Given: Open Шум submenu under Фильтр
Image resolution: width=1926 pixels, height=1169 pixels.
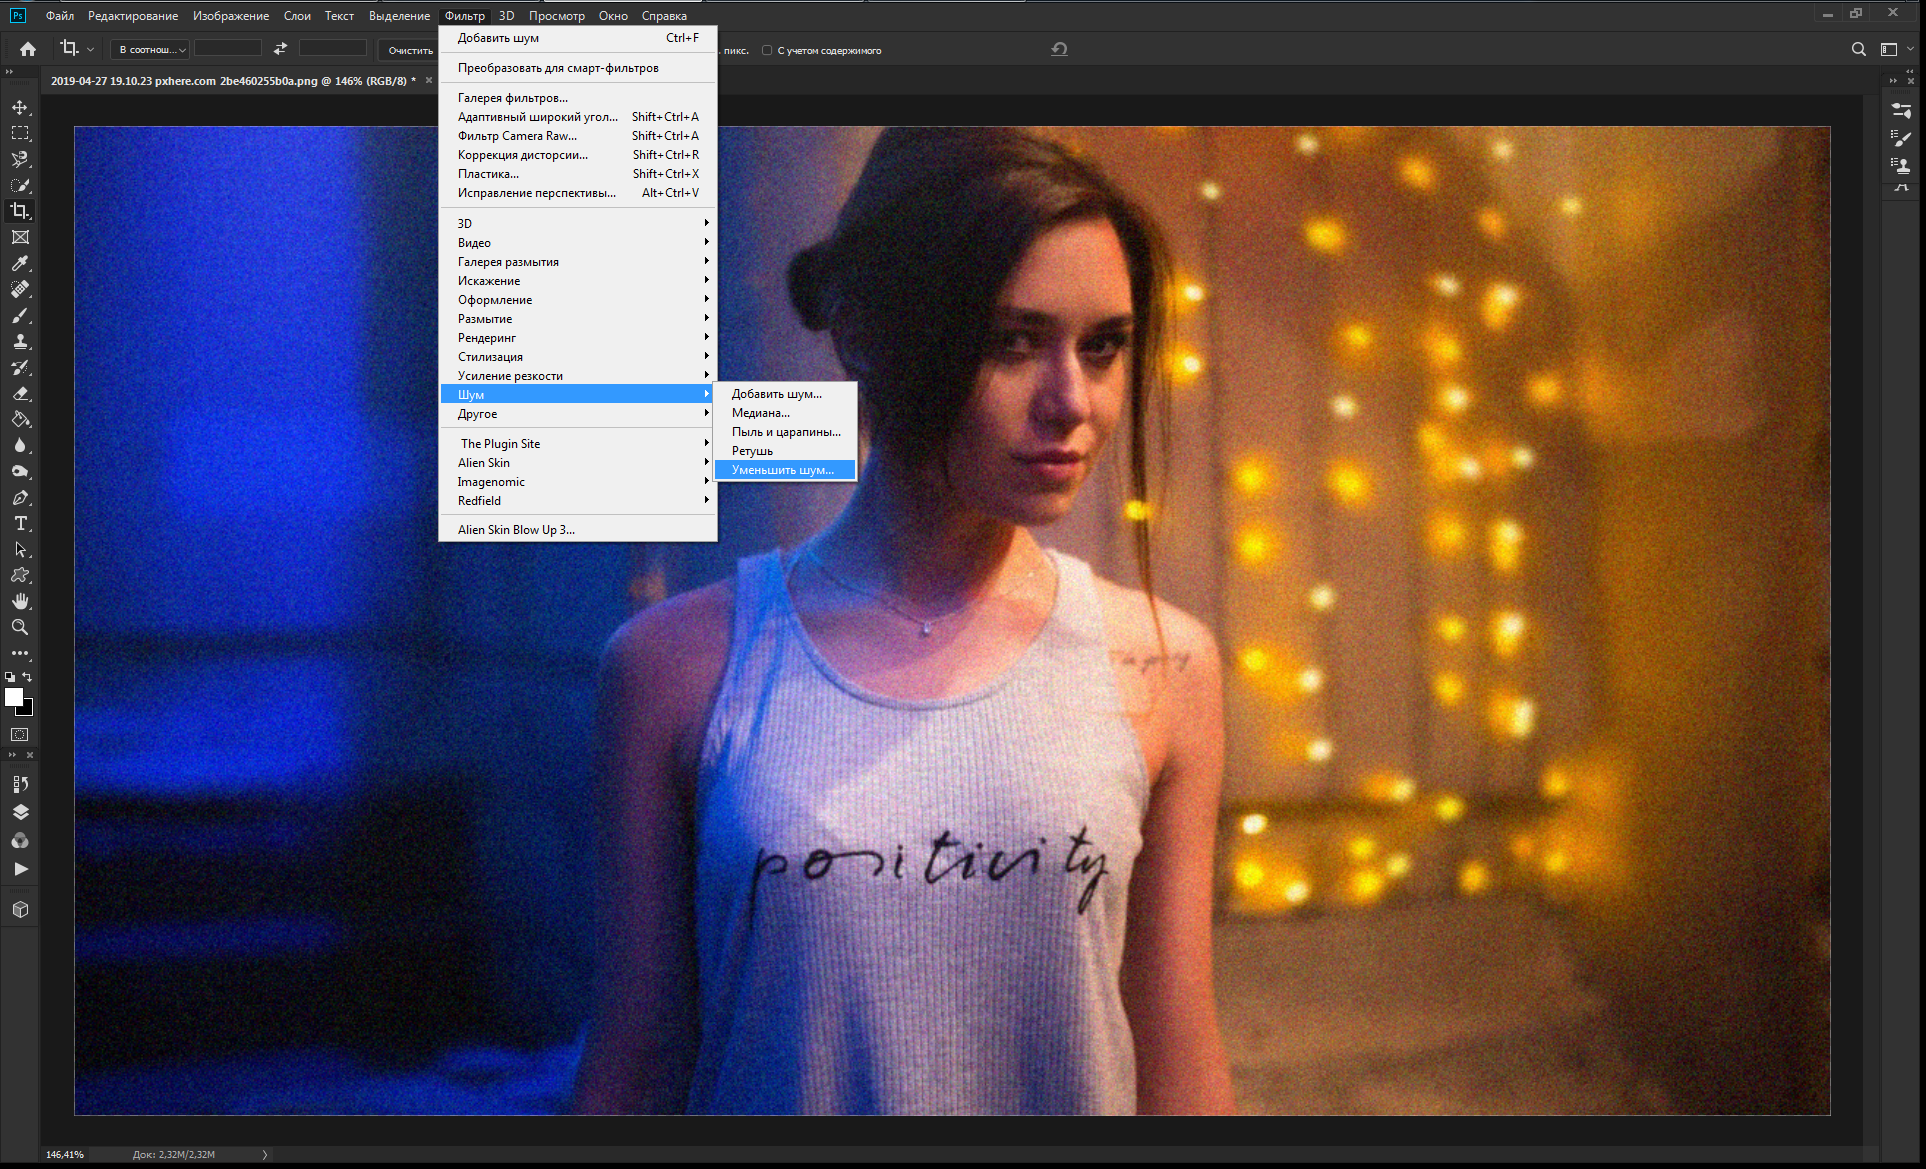Looking at the screenshot, I should [x=578, y=395].
